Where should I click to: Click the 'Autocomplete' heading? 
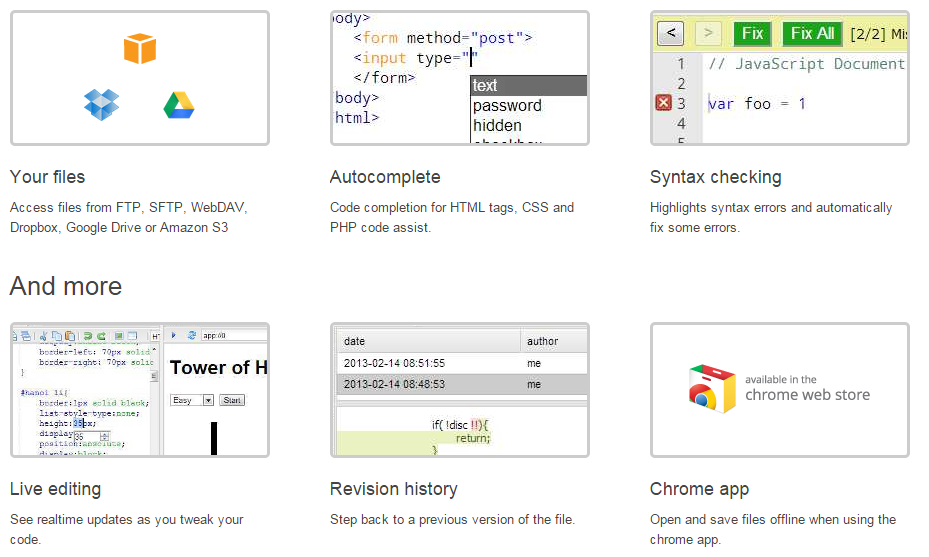(x=385, y=177)
